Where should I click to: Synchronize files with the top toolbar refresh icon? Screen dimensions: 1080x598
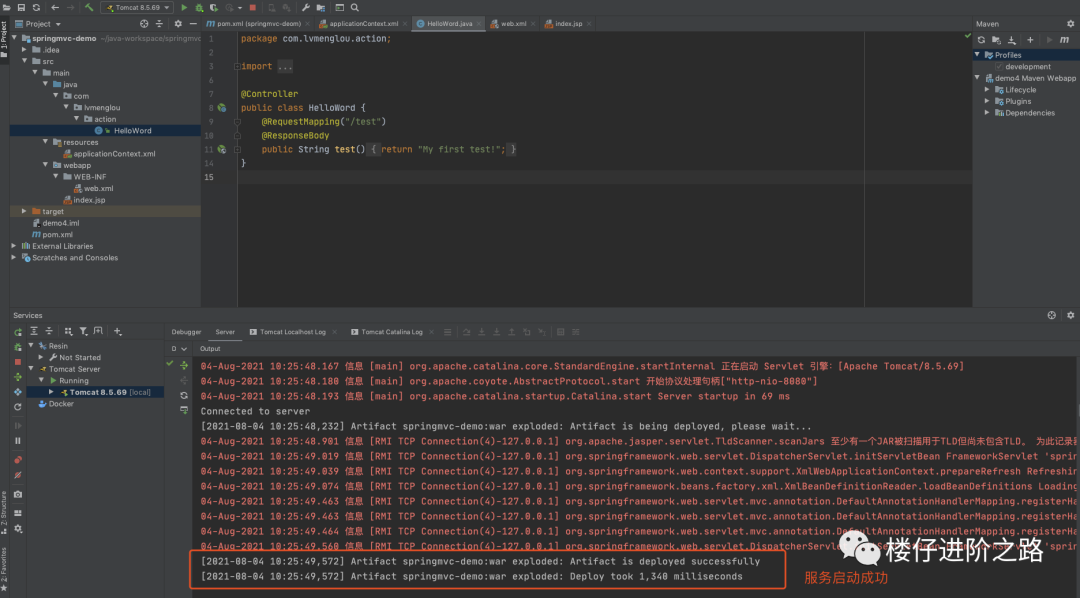tap(36, 8)
